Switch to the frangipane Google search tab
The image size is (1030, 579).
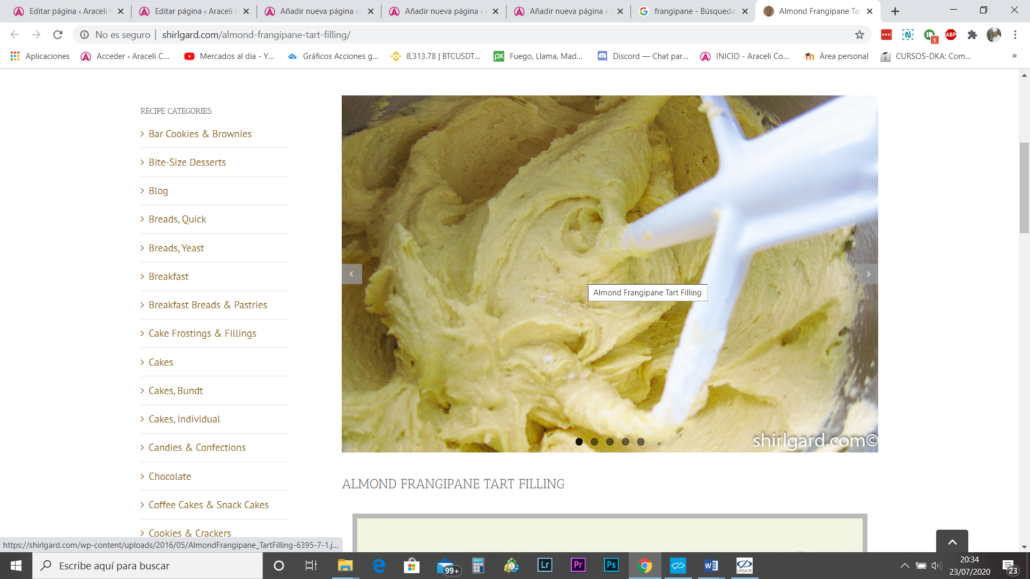point(692,11)
